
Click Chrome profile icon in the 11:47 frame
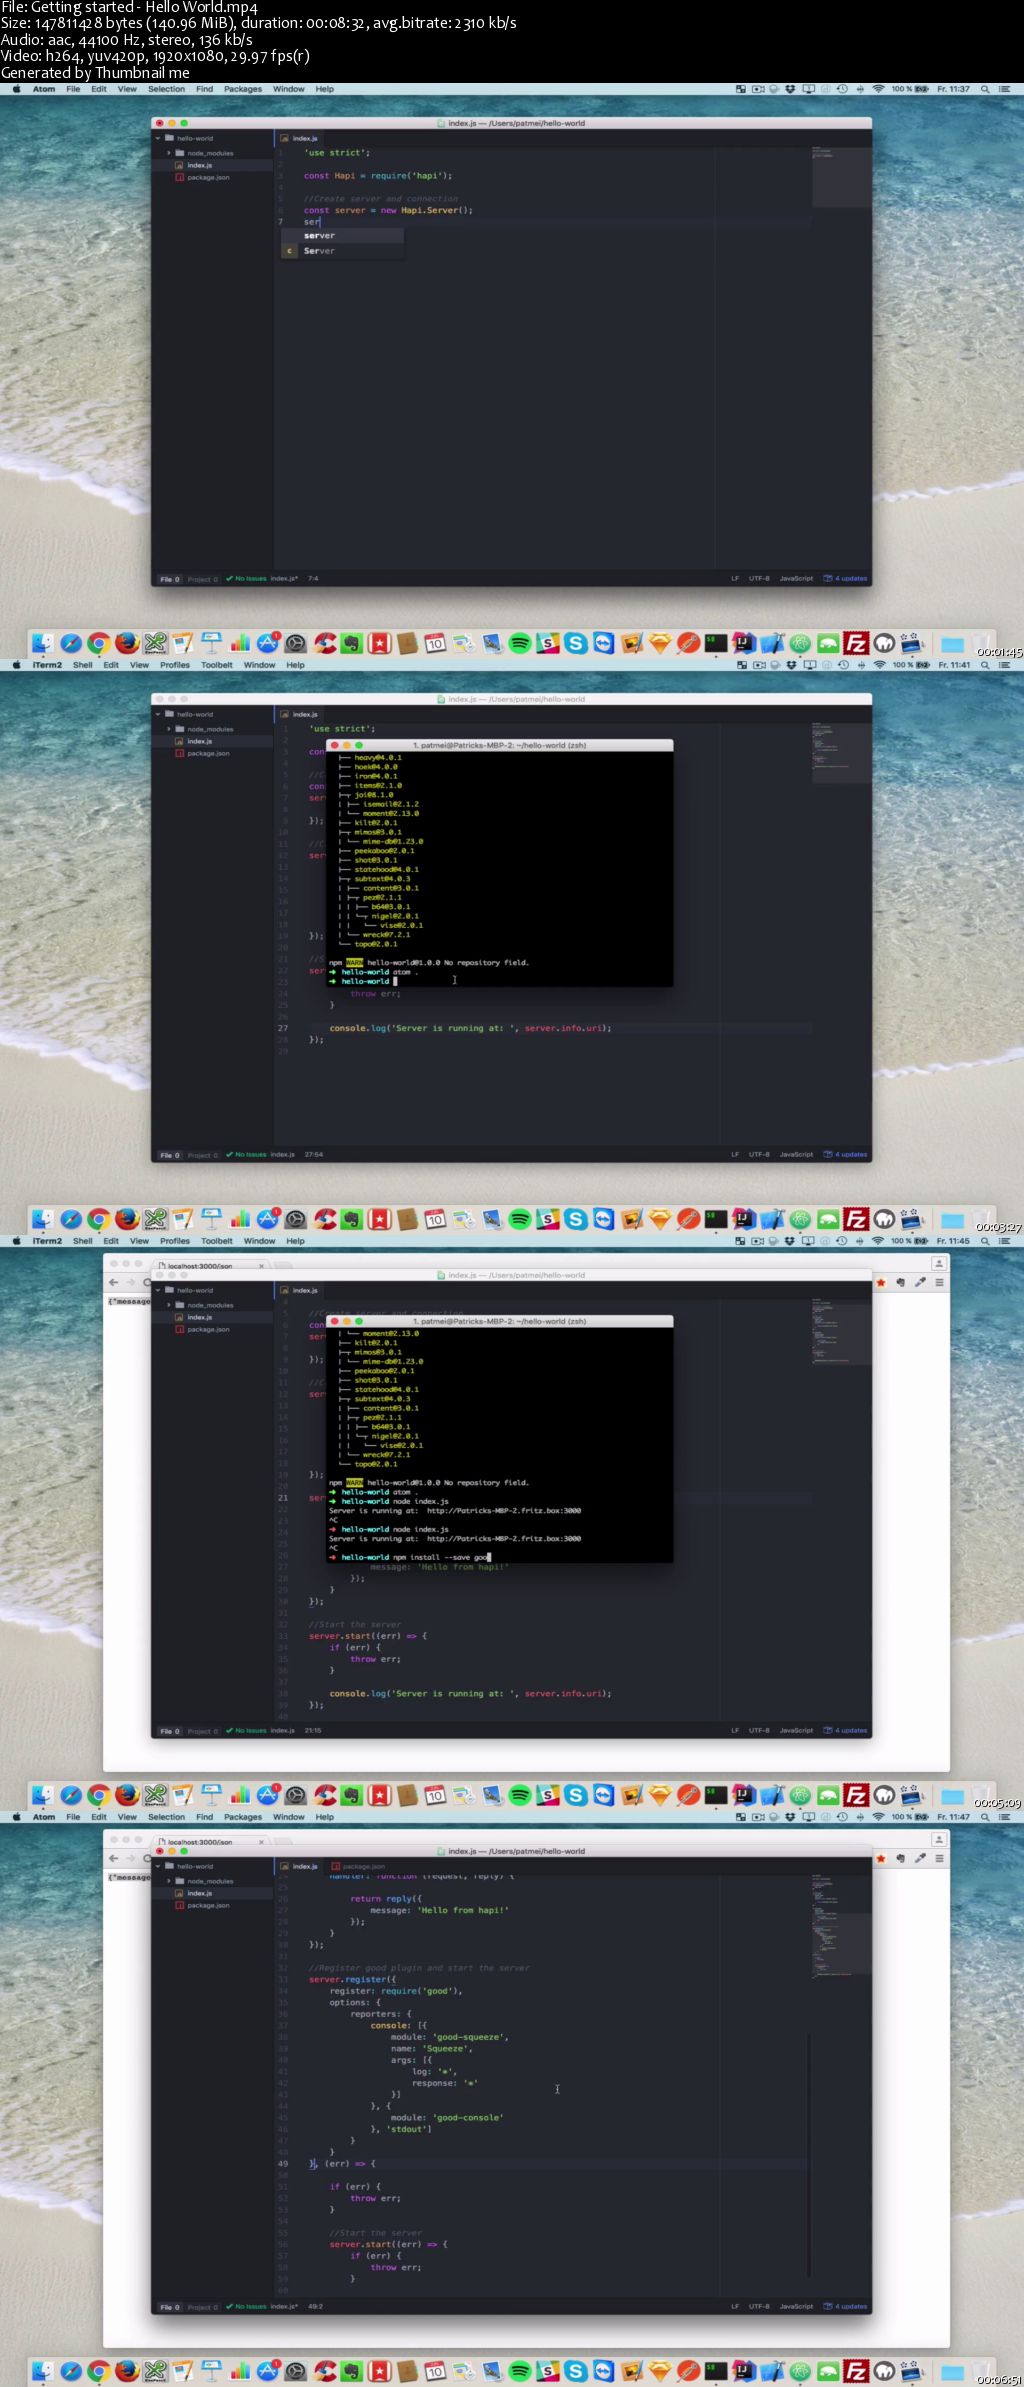pos(939,1840)
